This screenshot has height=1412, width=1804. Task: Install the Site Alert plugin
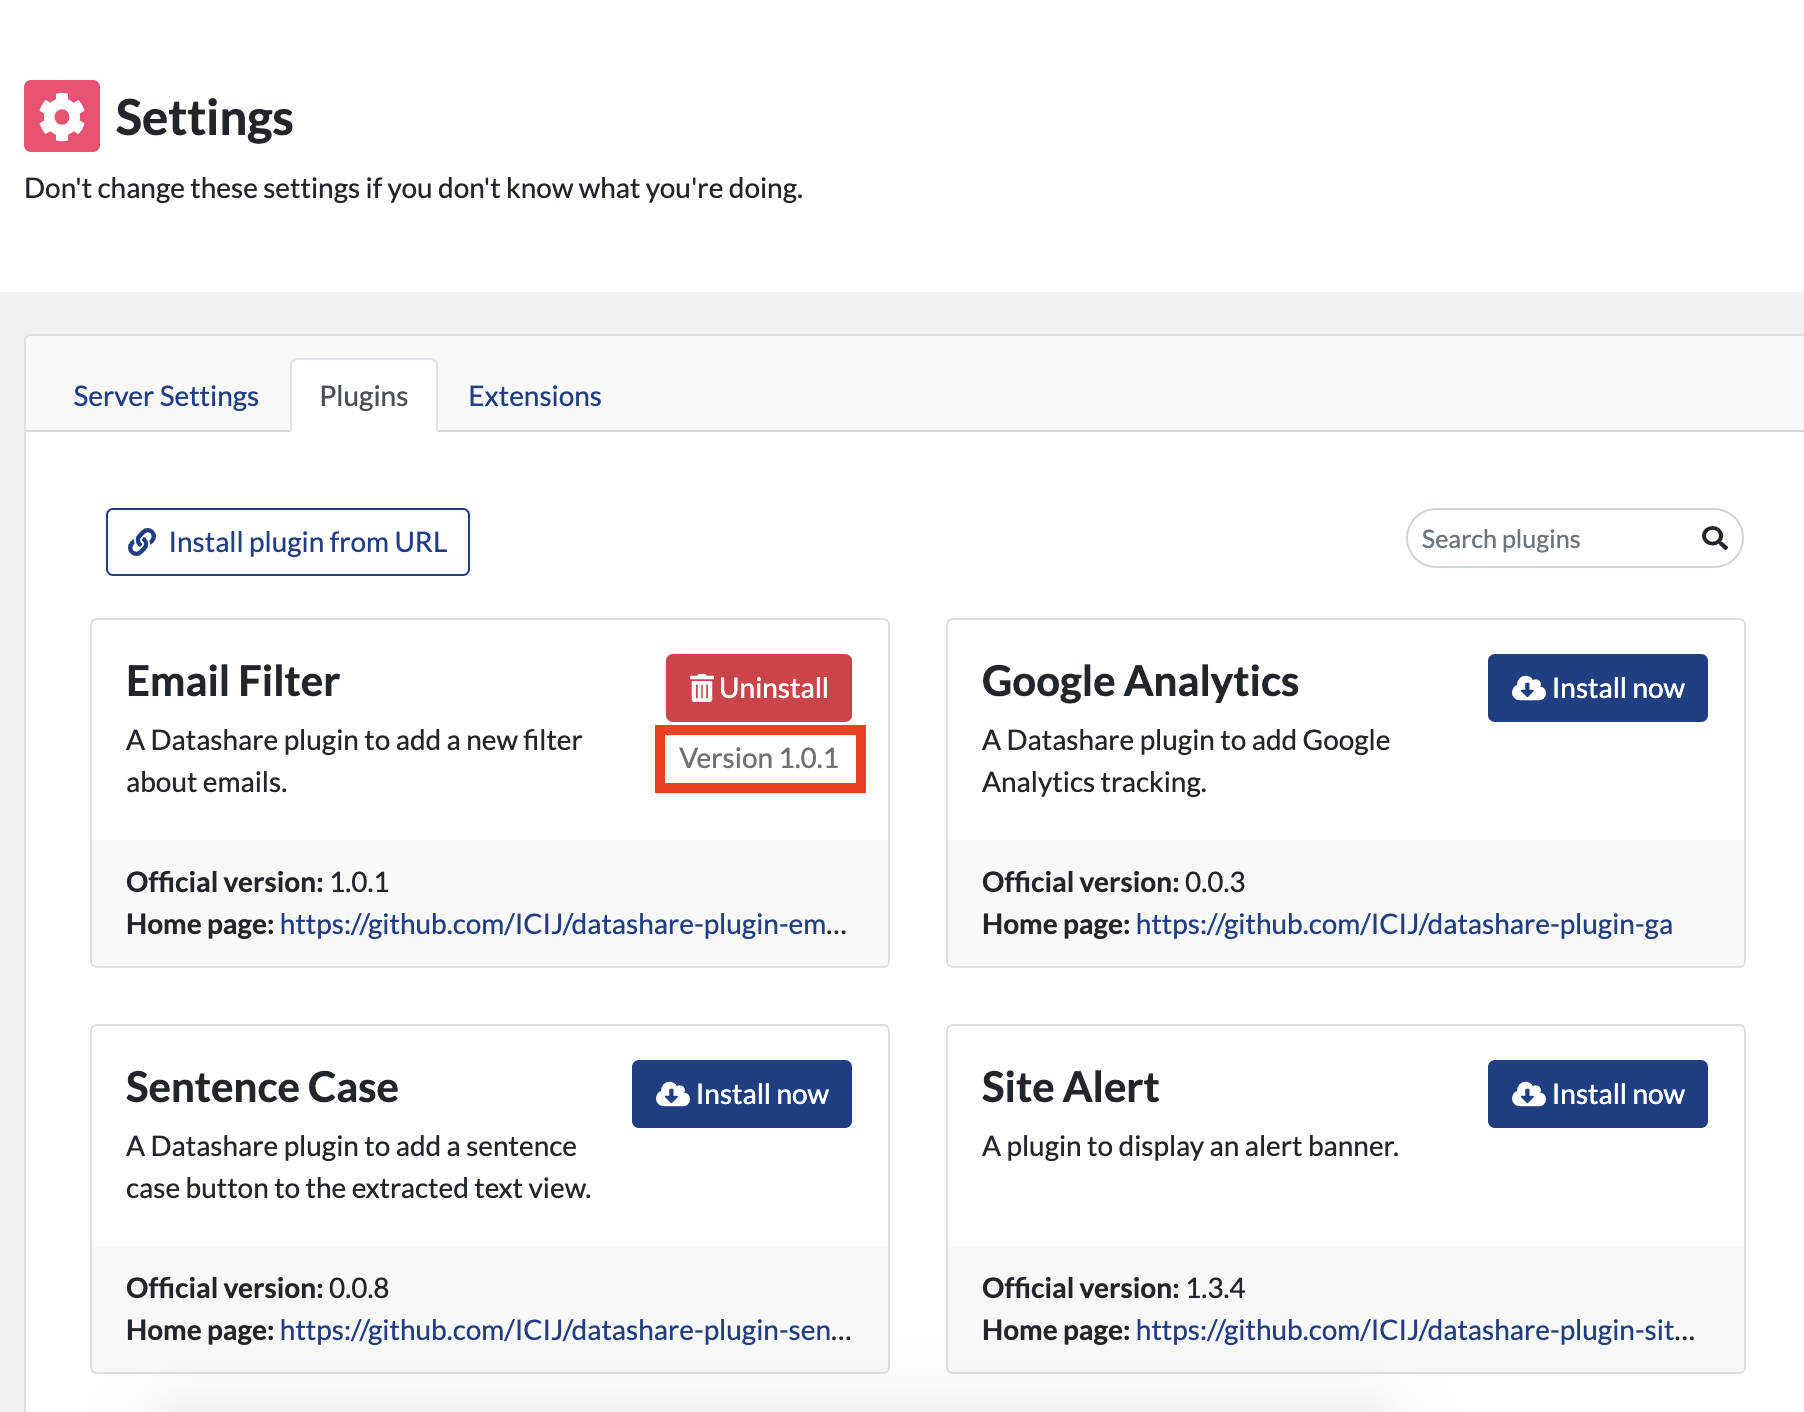click(x=1598, y=1094)
